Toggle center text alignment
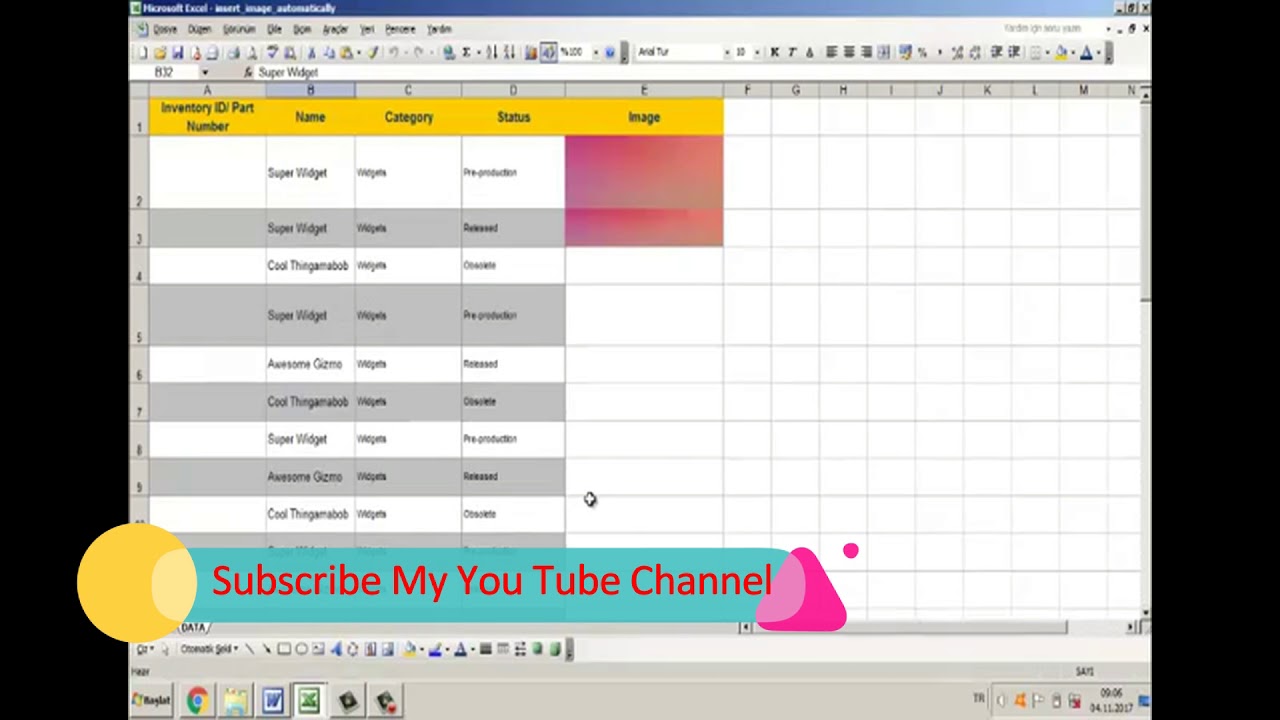The height and width of the screenshot is (720, 1280). [849, 52]
